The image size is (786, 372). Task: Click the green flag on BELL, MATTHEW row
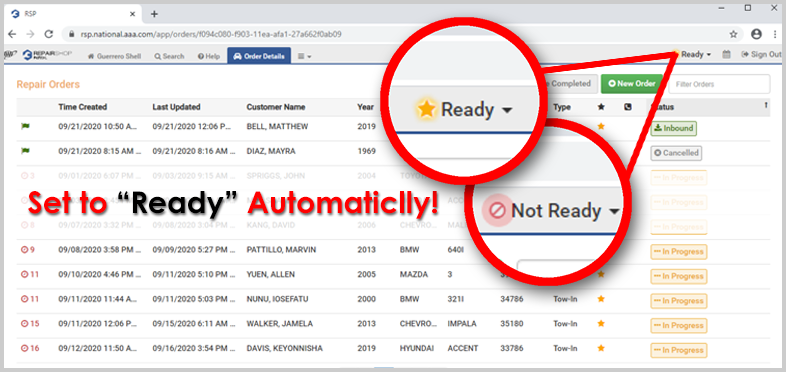point(25,127)
